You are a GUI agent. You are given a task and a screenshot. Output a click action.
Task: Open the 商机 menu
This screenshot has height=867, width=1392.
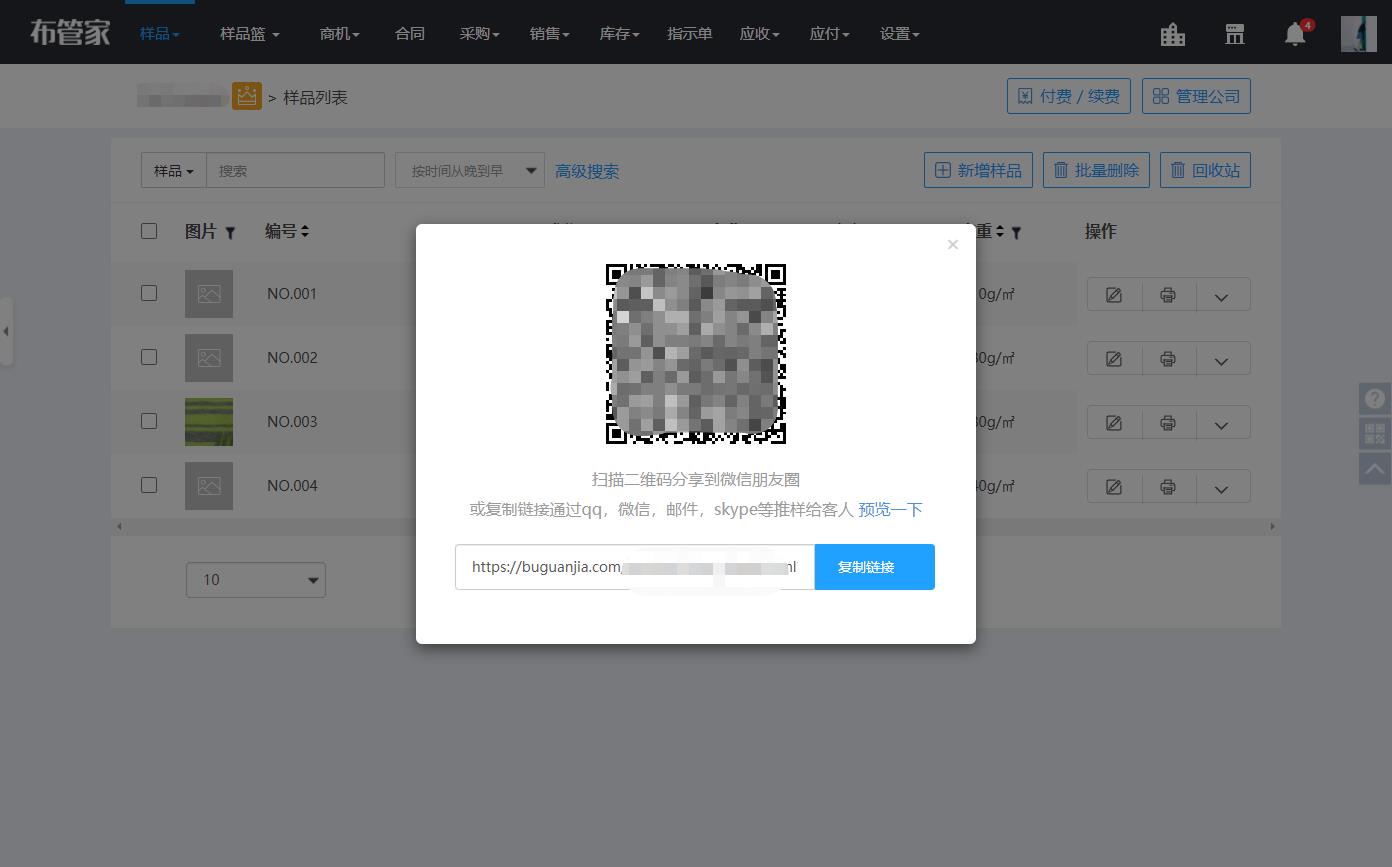coord(340,34)
